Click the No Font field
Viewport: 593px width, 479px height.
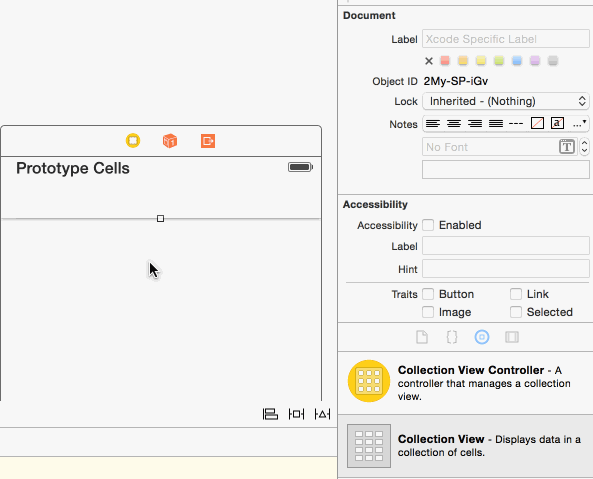pos(499,147)
